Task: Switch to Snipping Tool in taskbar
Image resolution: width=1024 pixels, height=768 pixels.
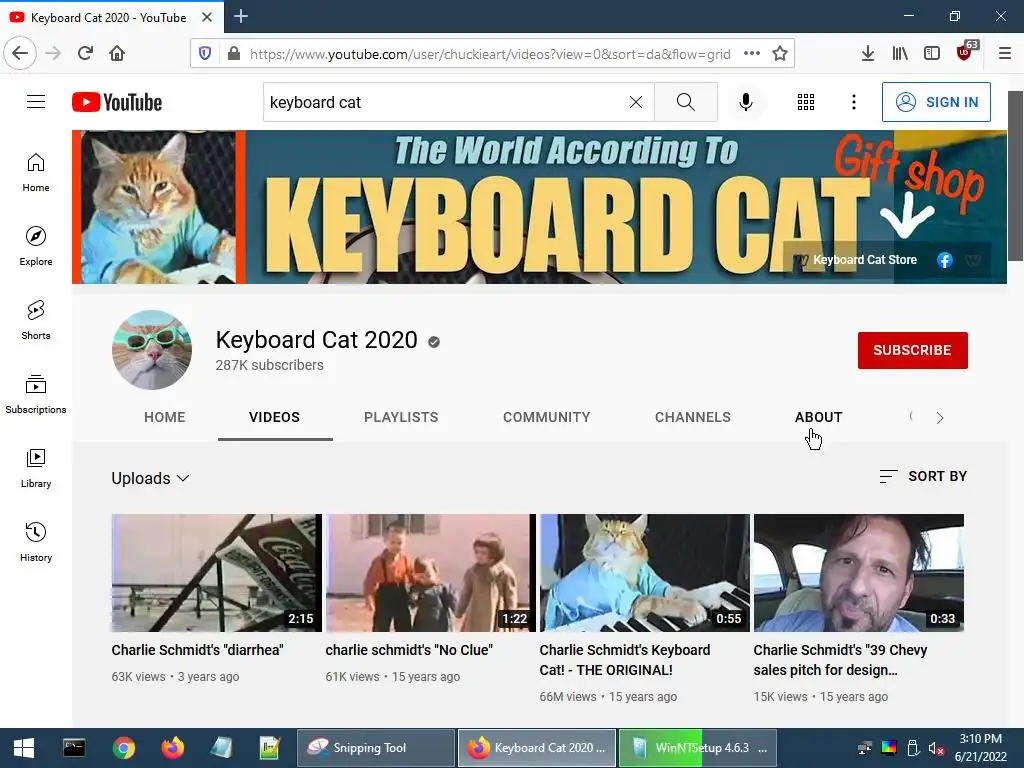Action: 376,748
